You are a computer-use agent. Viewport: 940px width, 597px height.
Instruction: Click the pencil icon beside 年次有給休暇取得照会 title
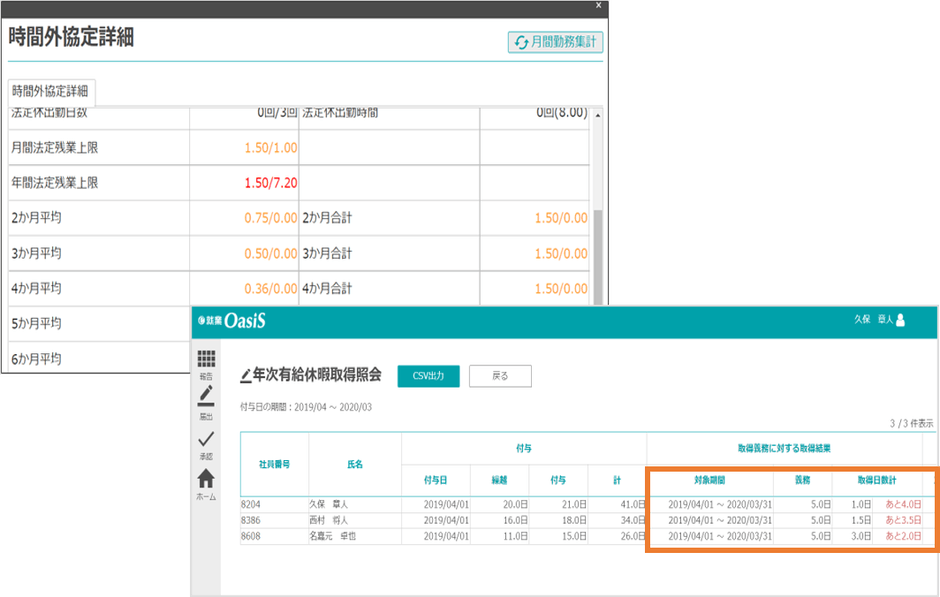point(246,377)
